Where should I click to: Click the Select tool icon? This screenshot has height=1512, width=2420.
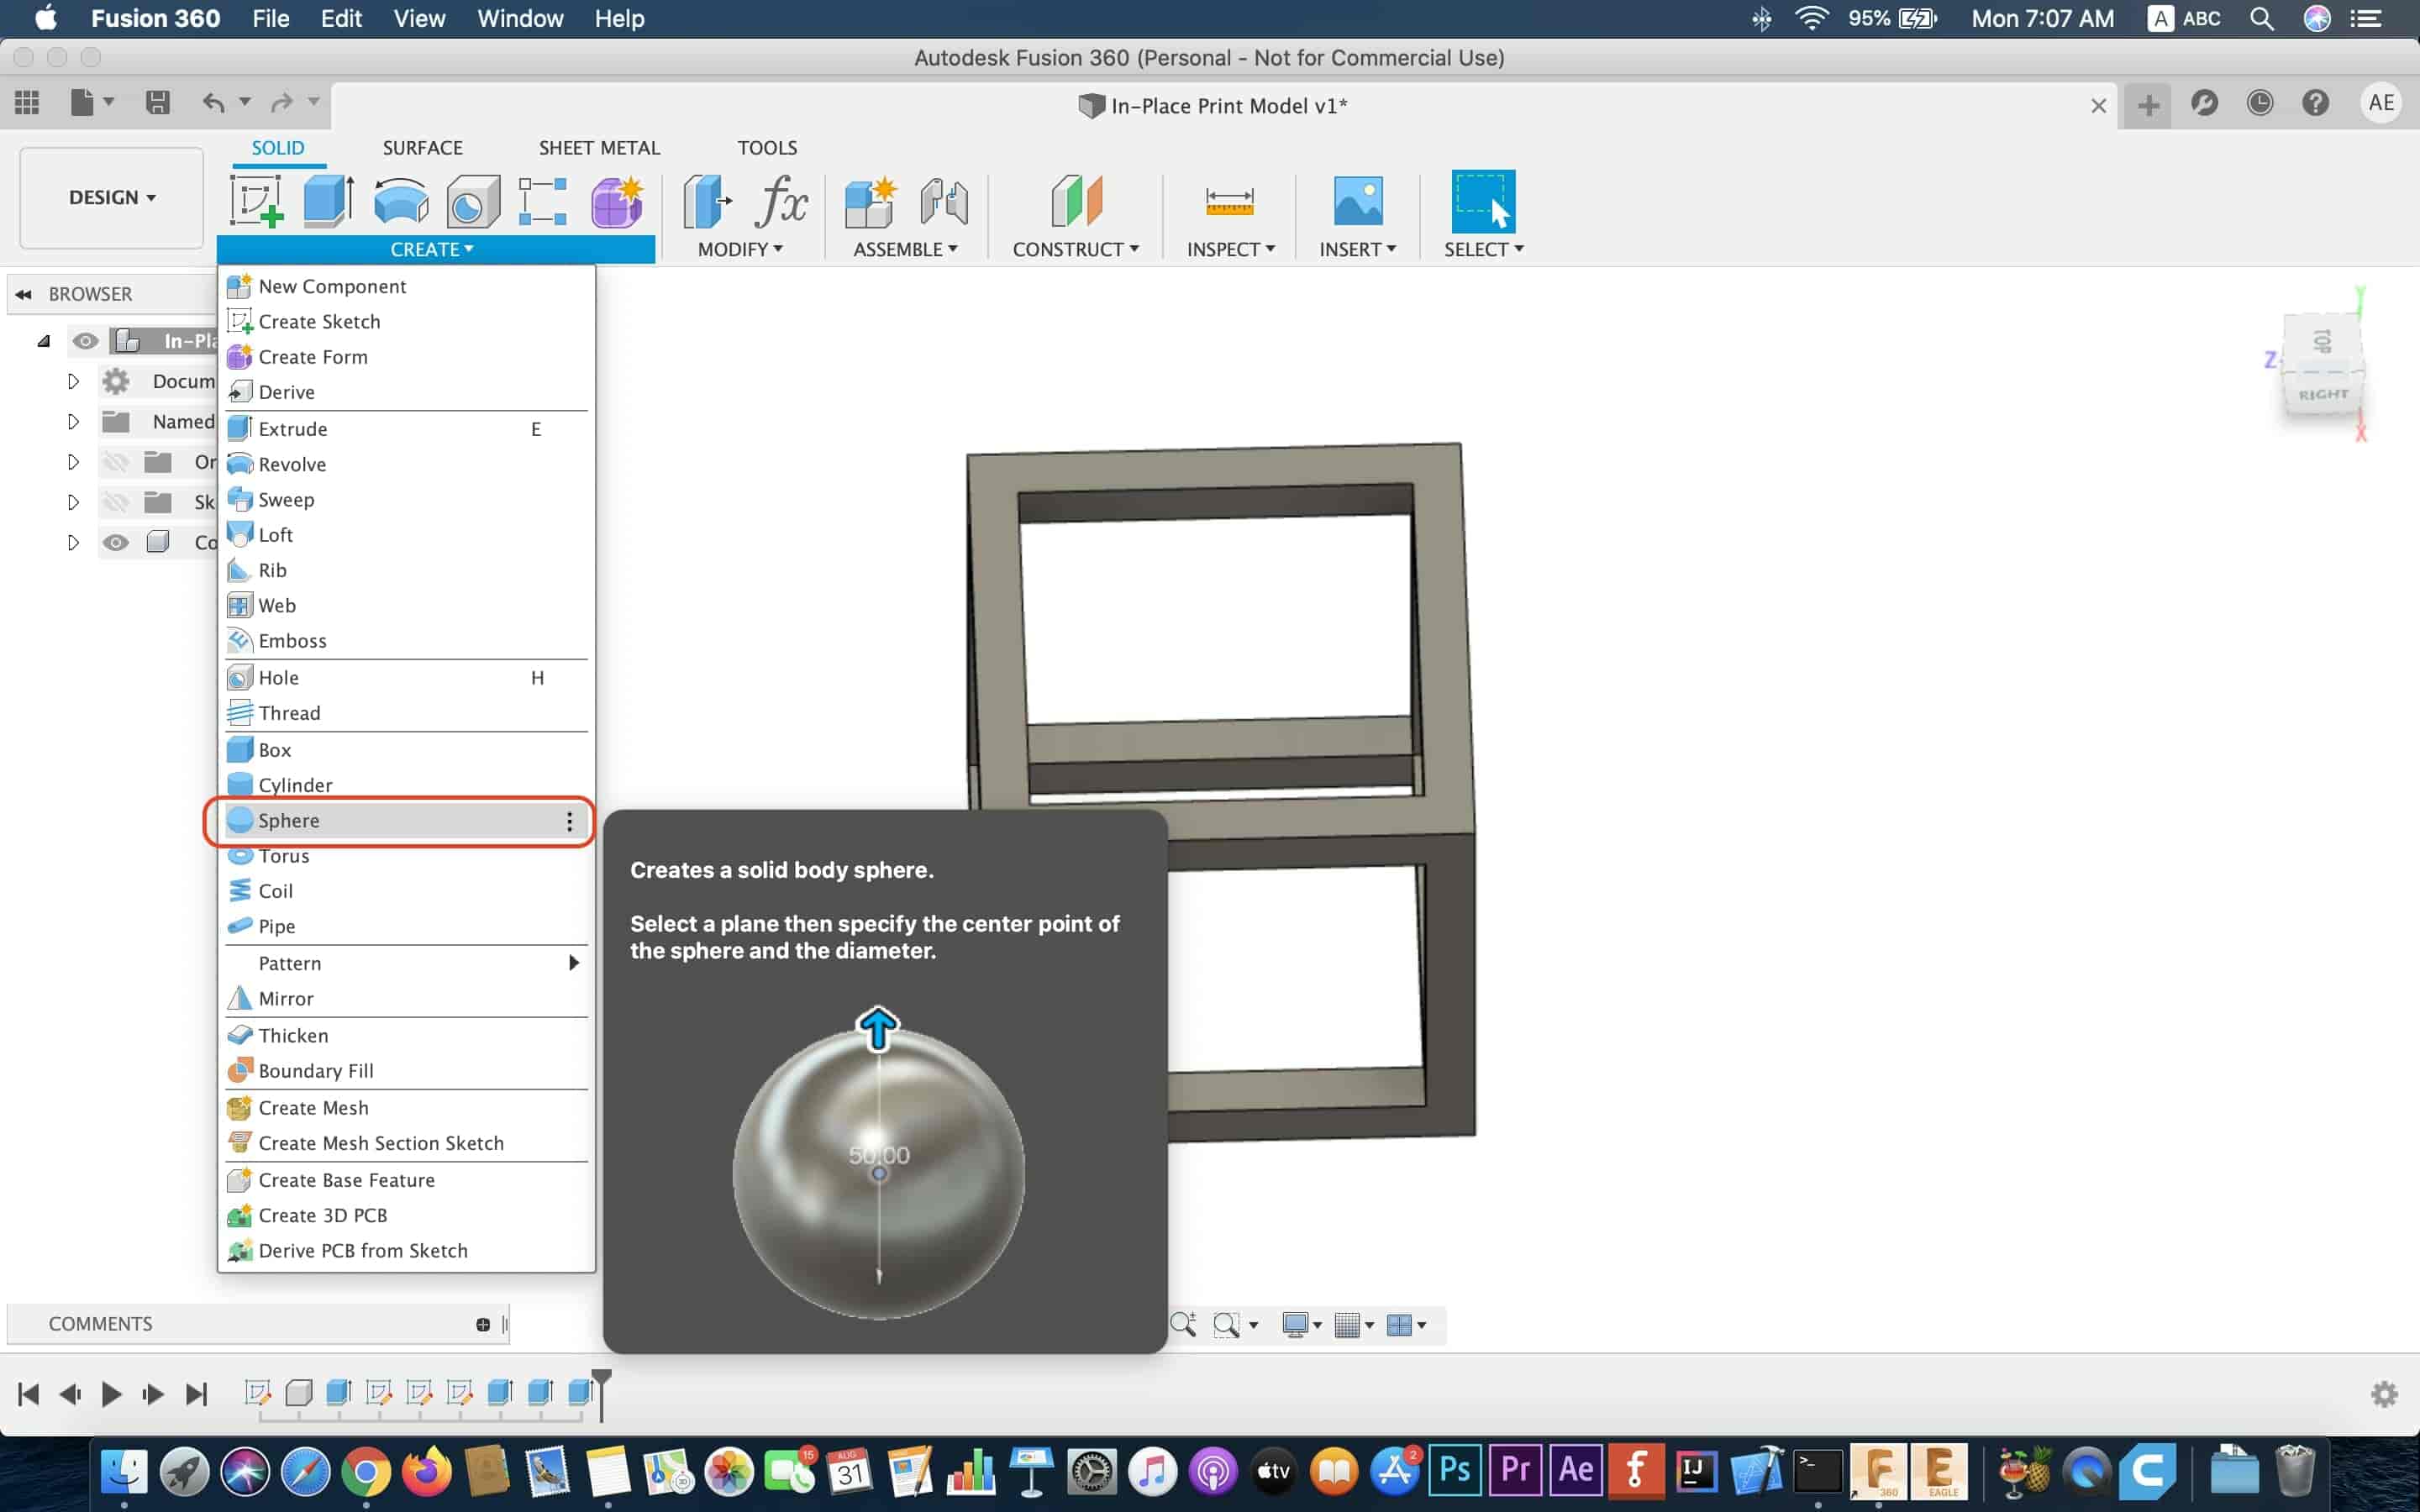click(x=1483, y=201)
